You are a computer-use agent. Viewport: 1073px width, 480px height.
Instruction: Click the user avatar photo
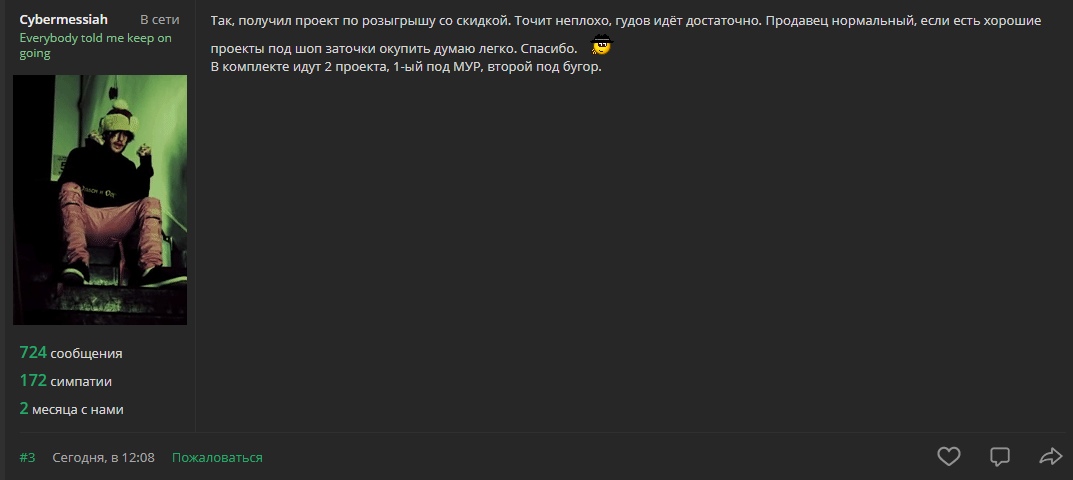coord(100,200)
